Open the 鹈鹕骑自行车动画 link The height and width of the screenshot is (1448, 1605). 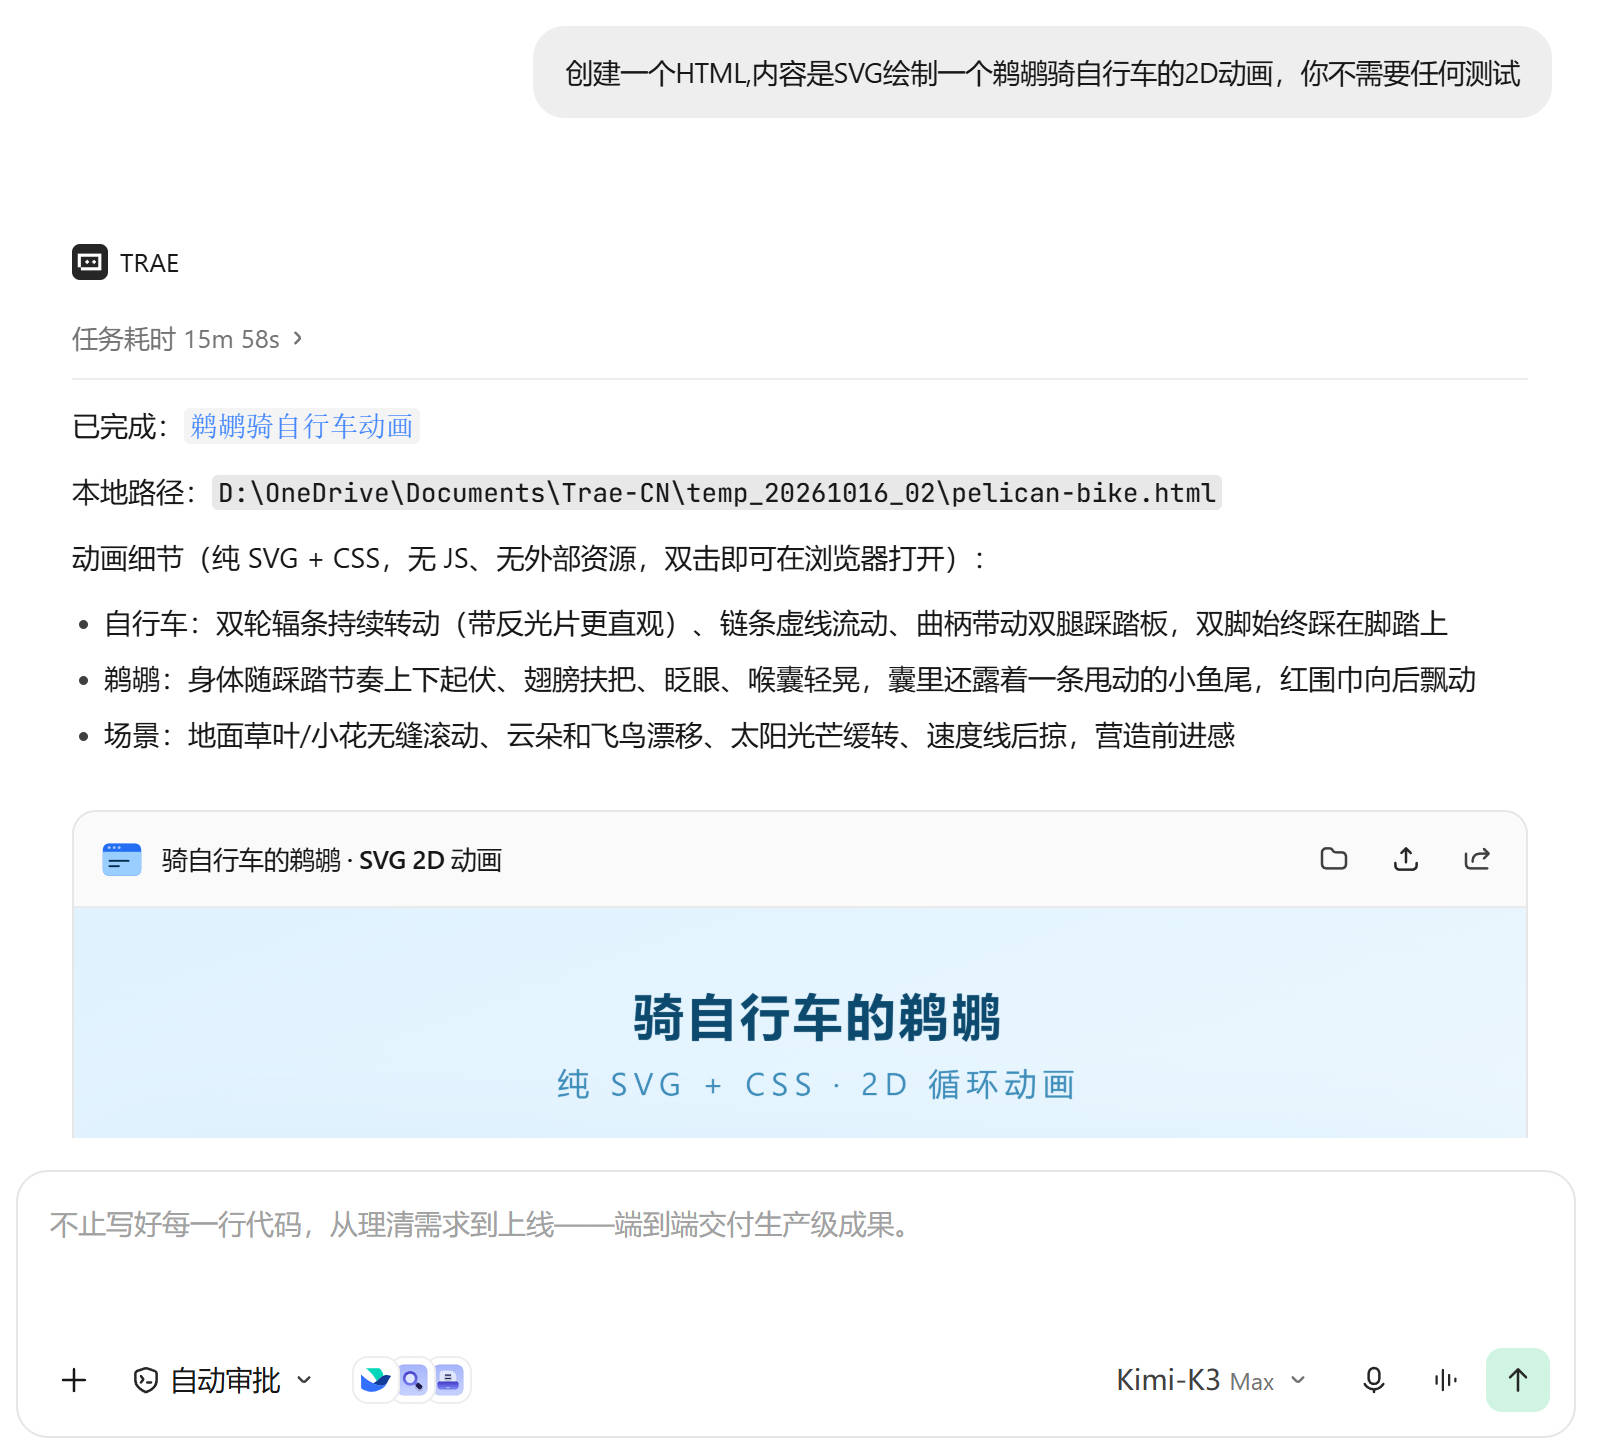tap(301, 426)
